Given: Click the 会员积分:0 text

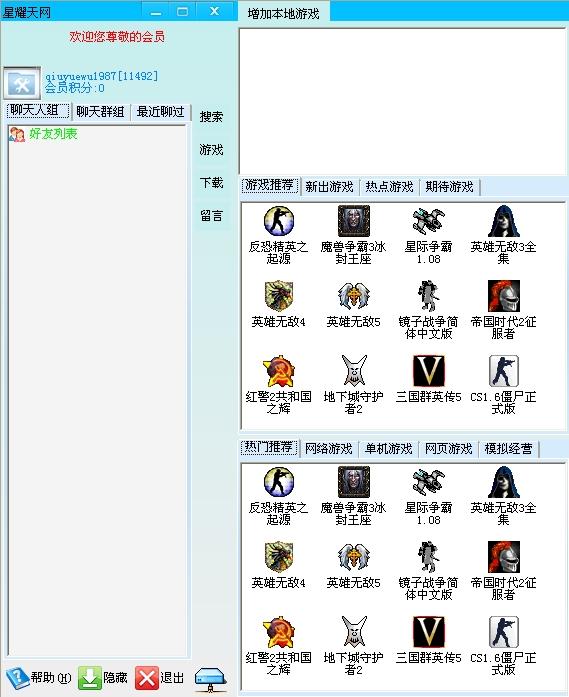Looking at the screenshot, I should click(74, 88).
